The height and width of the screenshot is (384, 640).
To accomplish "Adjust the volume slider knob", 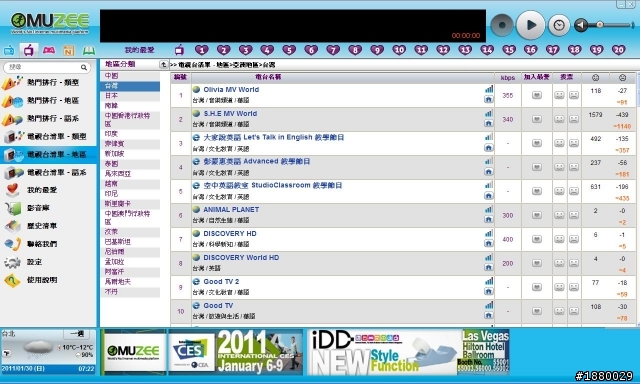I will pyautogui.click(x=600, y=25).
